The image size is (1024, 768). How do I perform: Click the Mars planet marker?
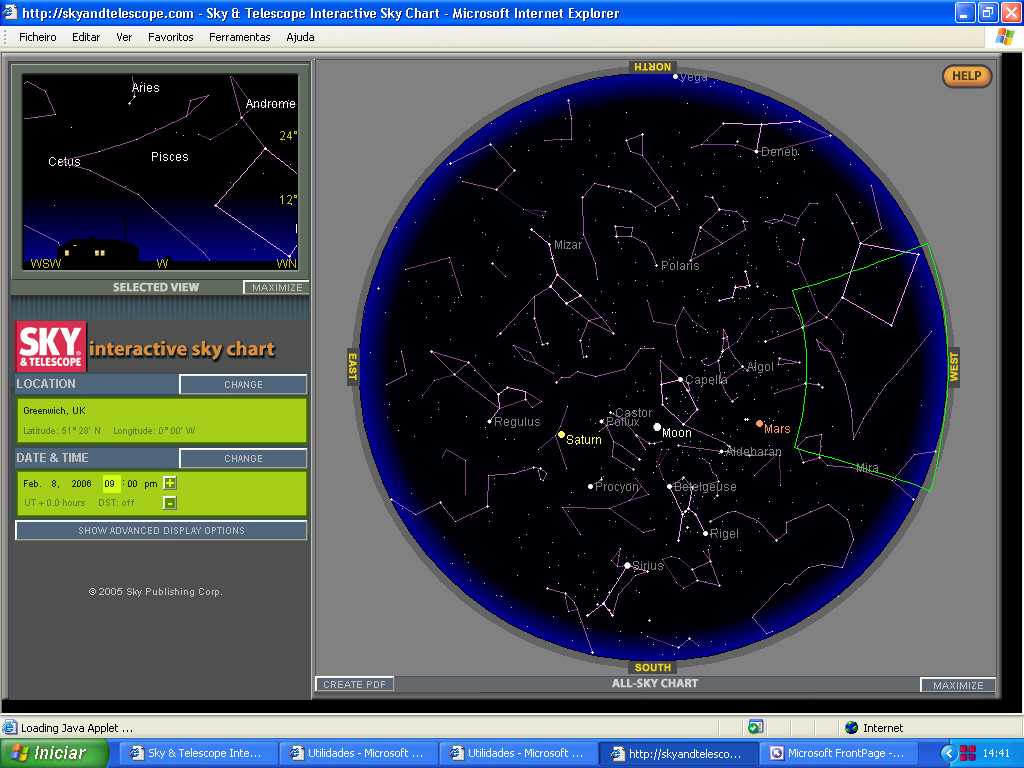click(x=760, y=424)
